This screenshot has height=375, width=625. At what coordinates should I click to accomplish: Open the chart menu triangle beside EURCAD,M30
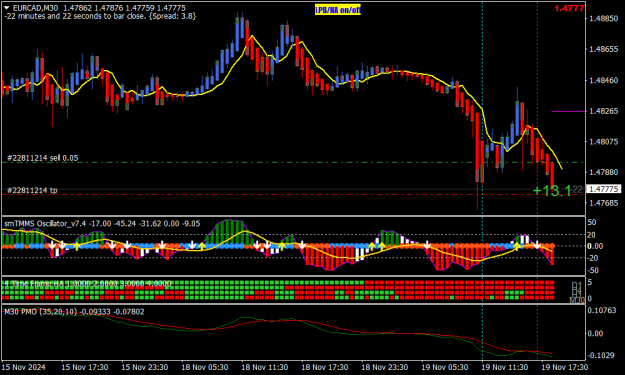(7, 8)
